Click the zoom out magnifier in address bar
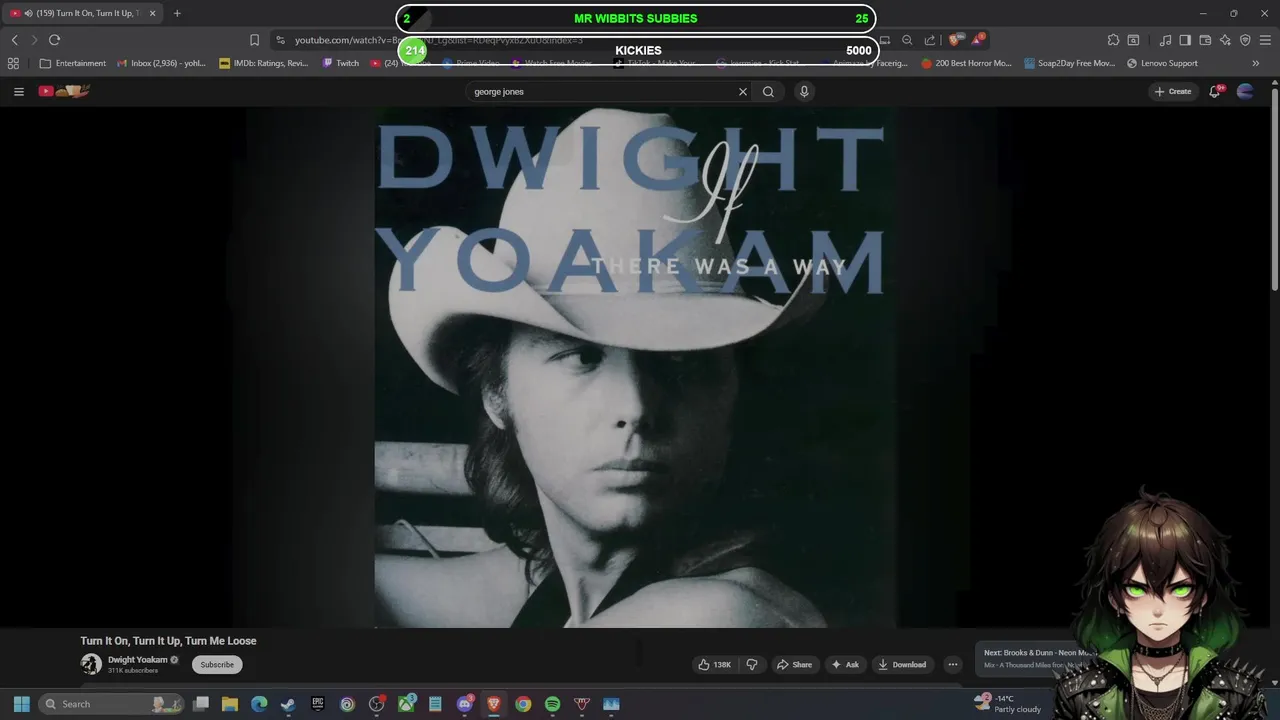The height and width of the screenshot is (720, 1280). 907,40
